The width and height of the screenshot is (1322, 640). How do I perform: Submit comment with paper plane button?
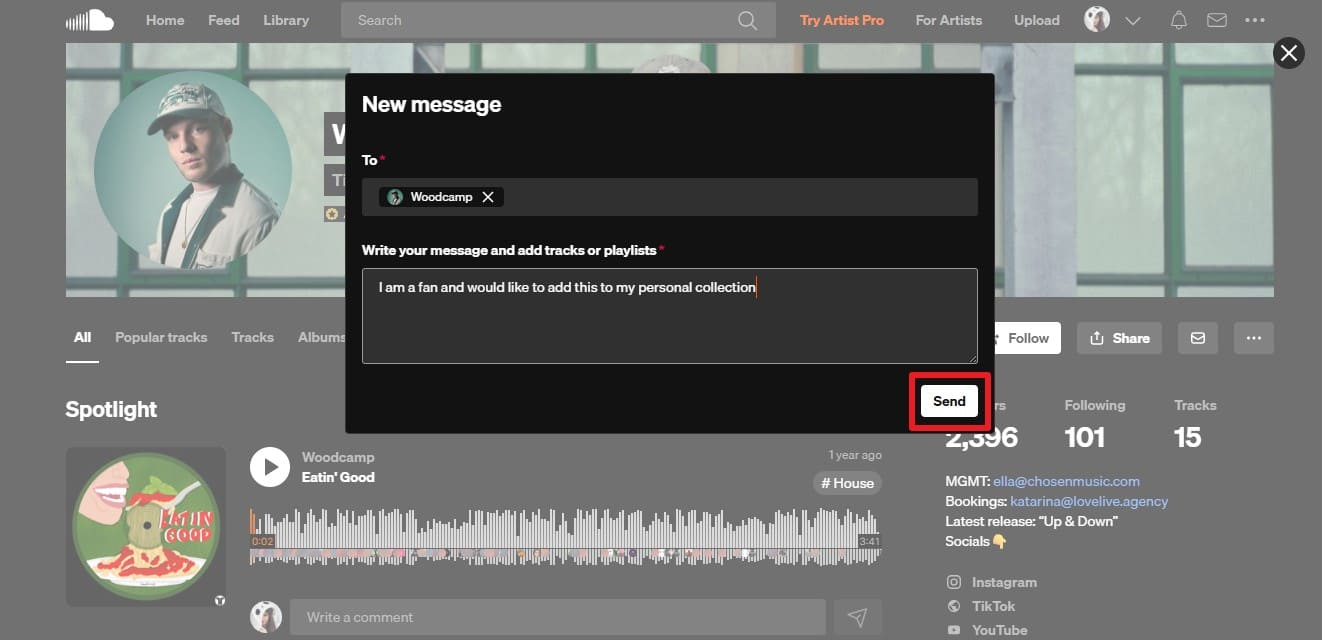[857, 617]
